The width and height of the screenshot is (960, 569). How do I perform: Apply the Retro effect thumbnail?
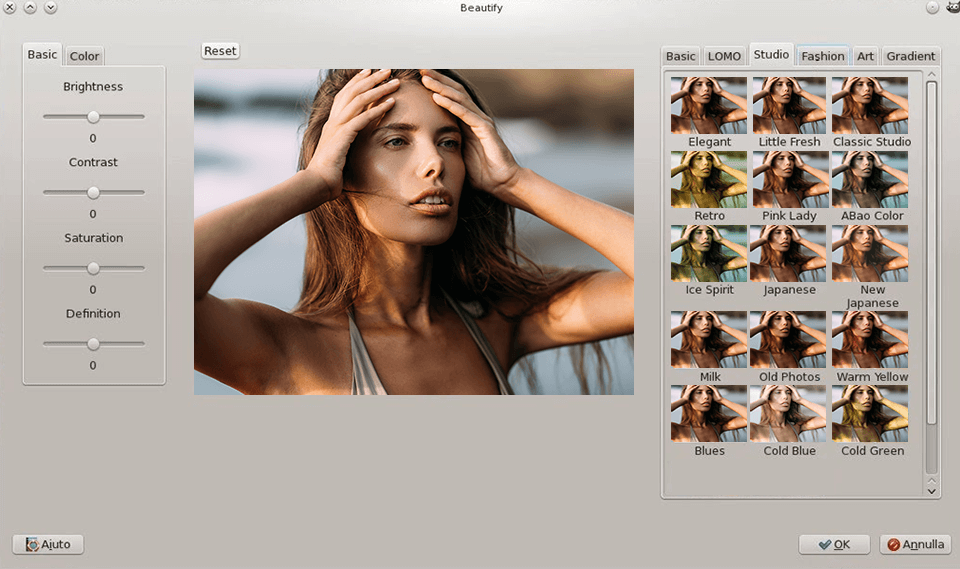[x=708, y=179]
